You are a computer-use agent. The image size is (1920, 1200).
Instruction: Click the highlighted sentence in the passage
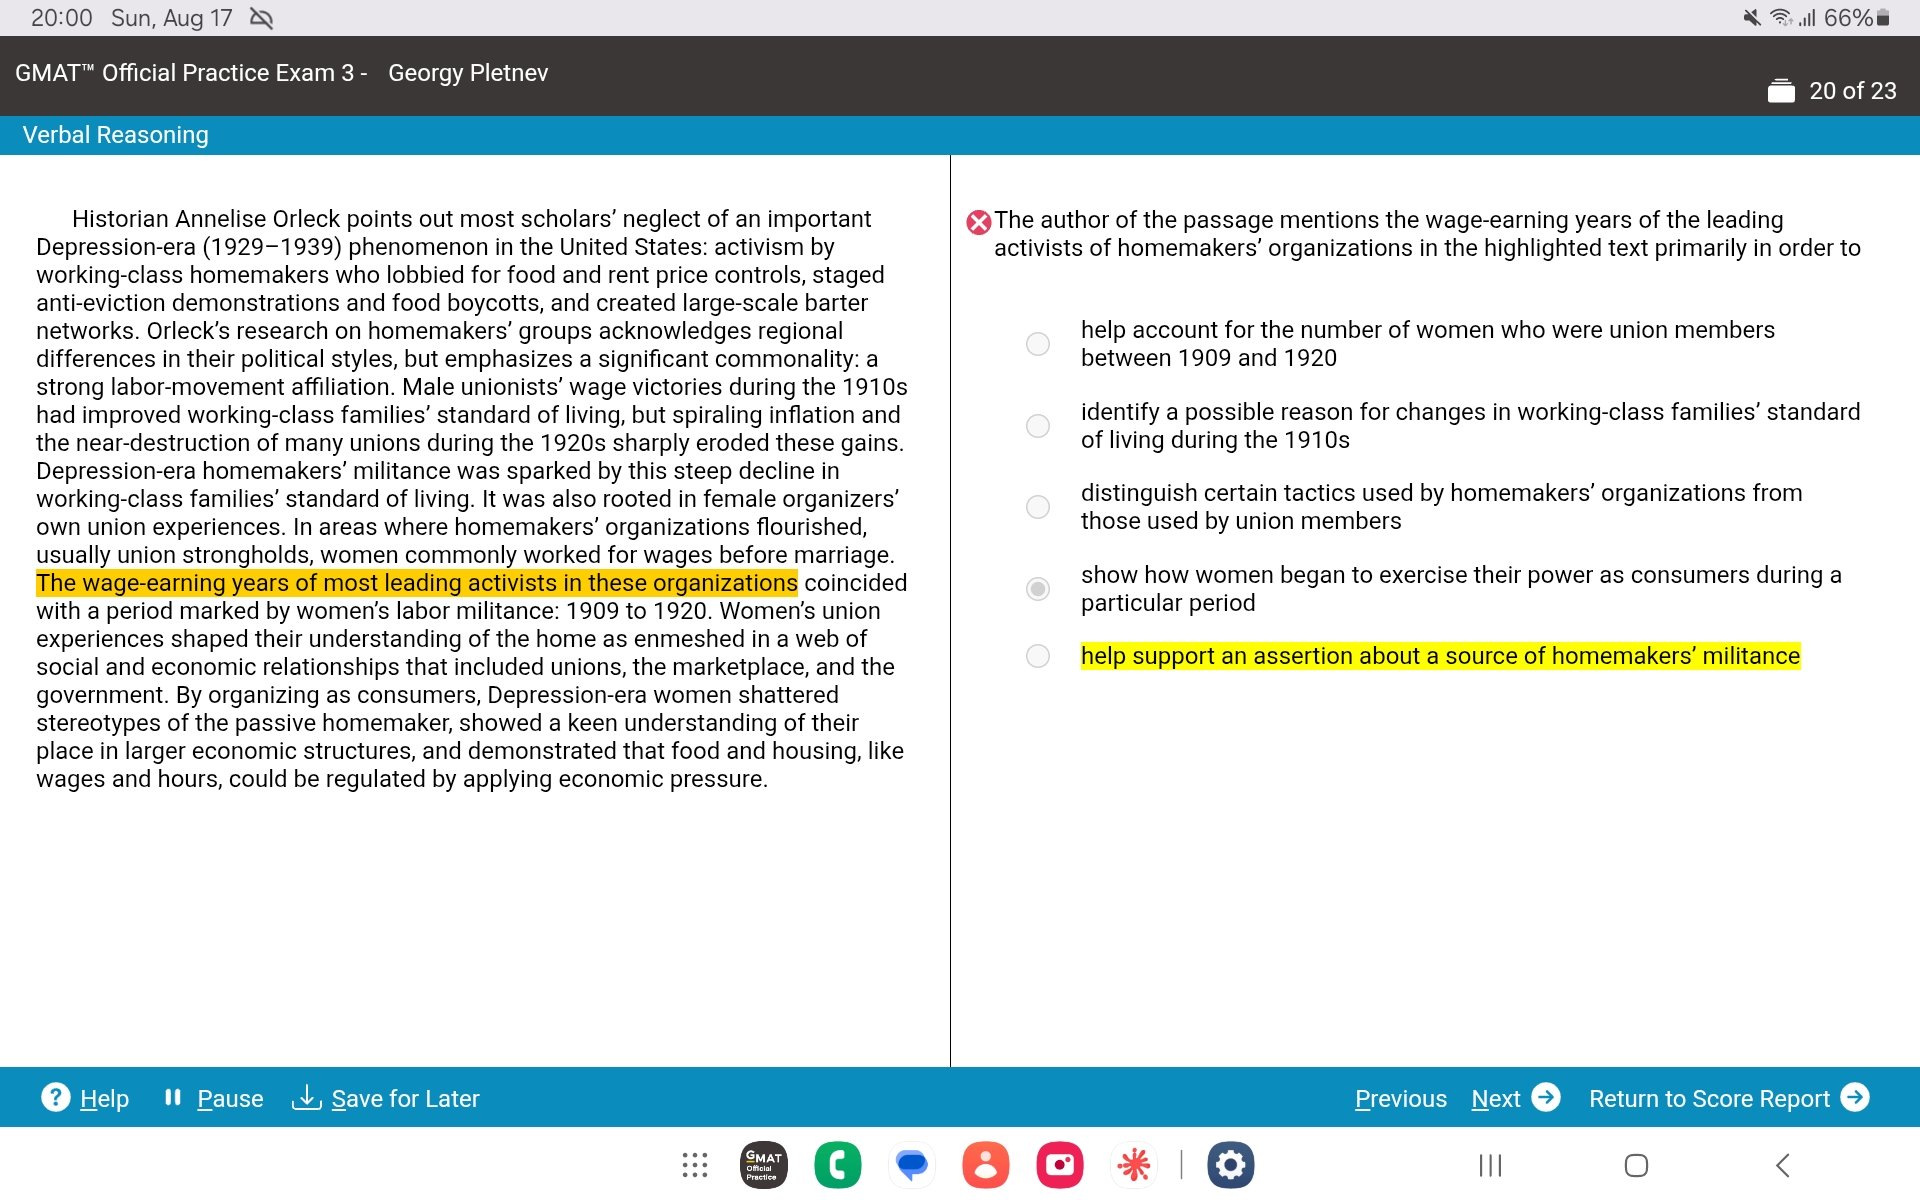point(414,582)
